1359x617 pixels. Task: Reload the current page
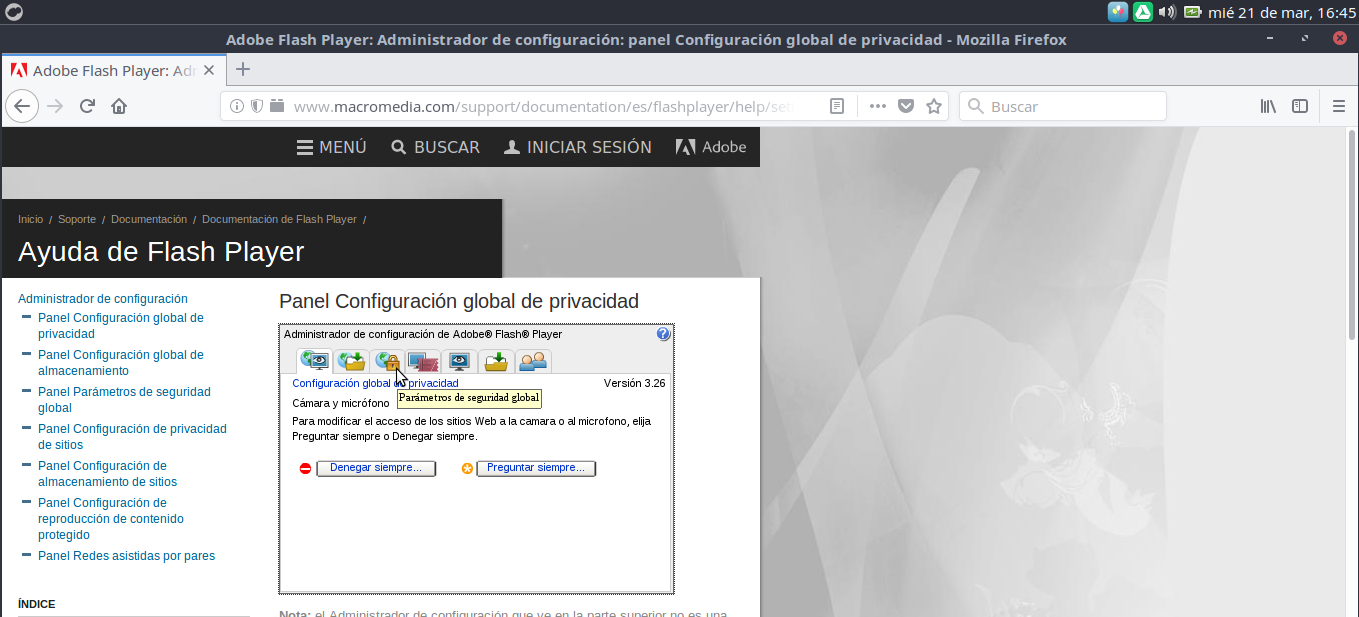(87, 106)
